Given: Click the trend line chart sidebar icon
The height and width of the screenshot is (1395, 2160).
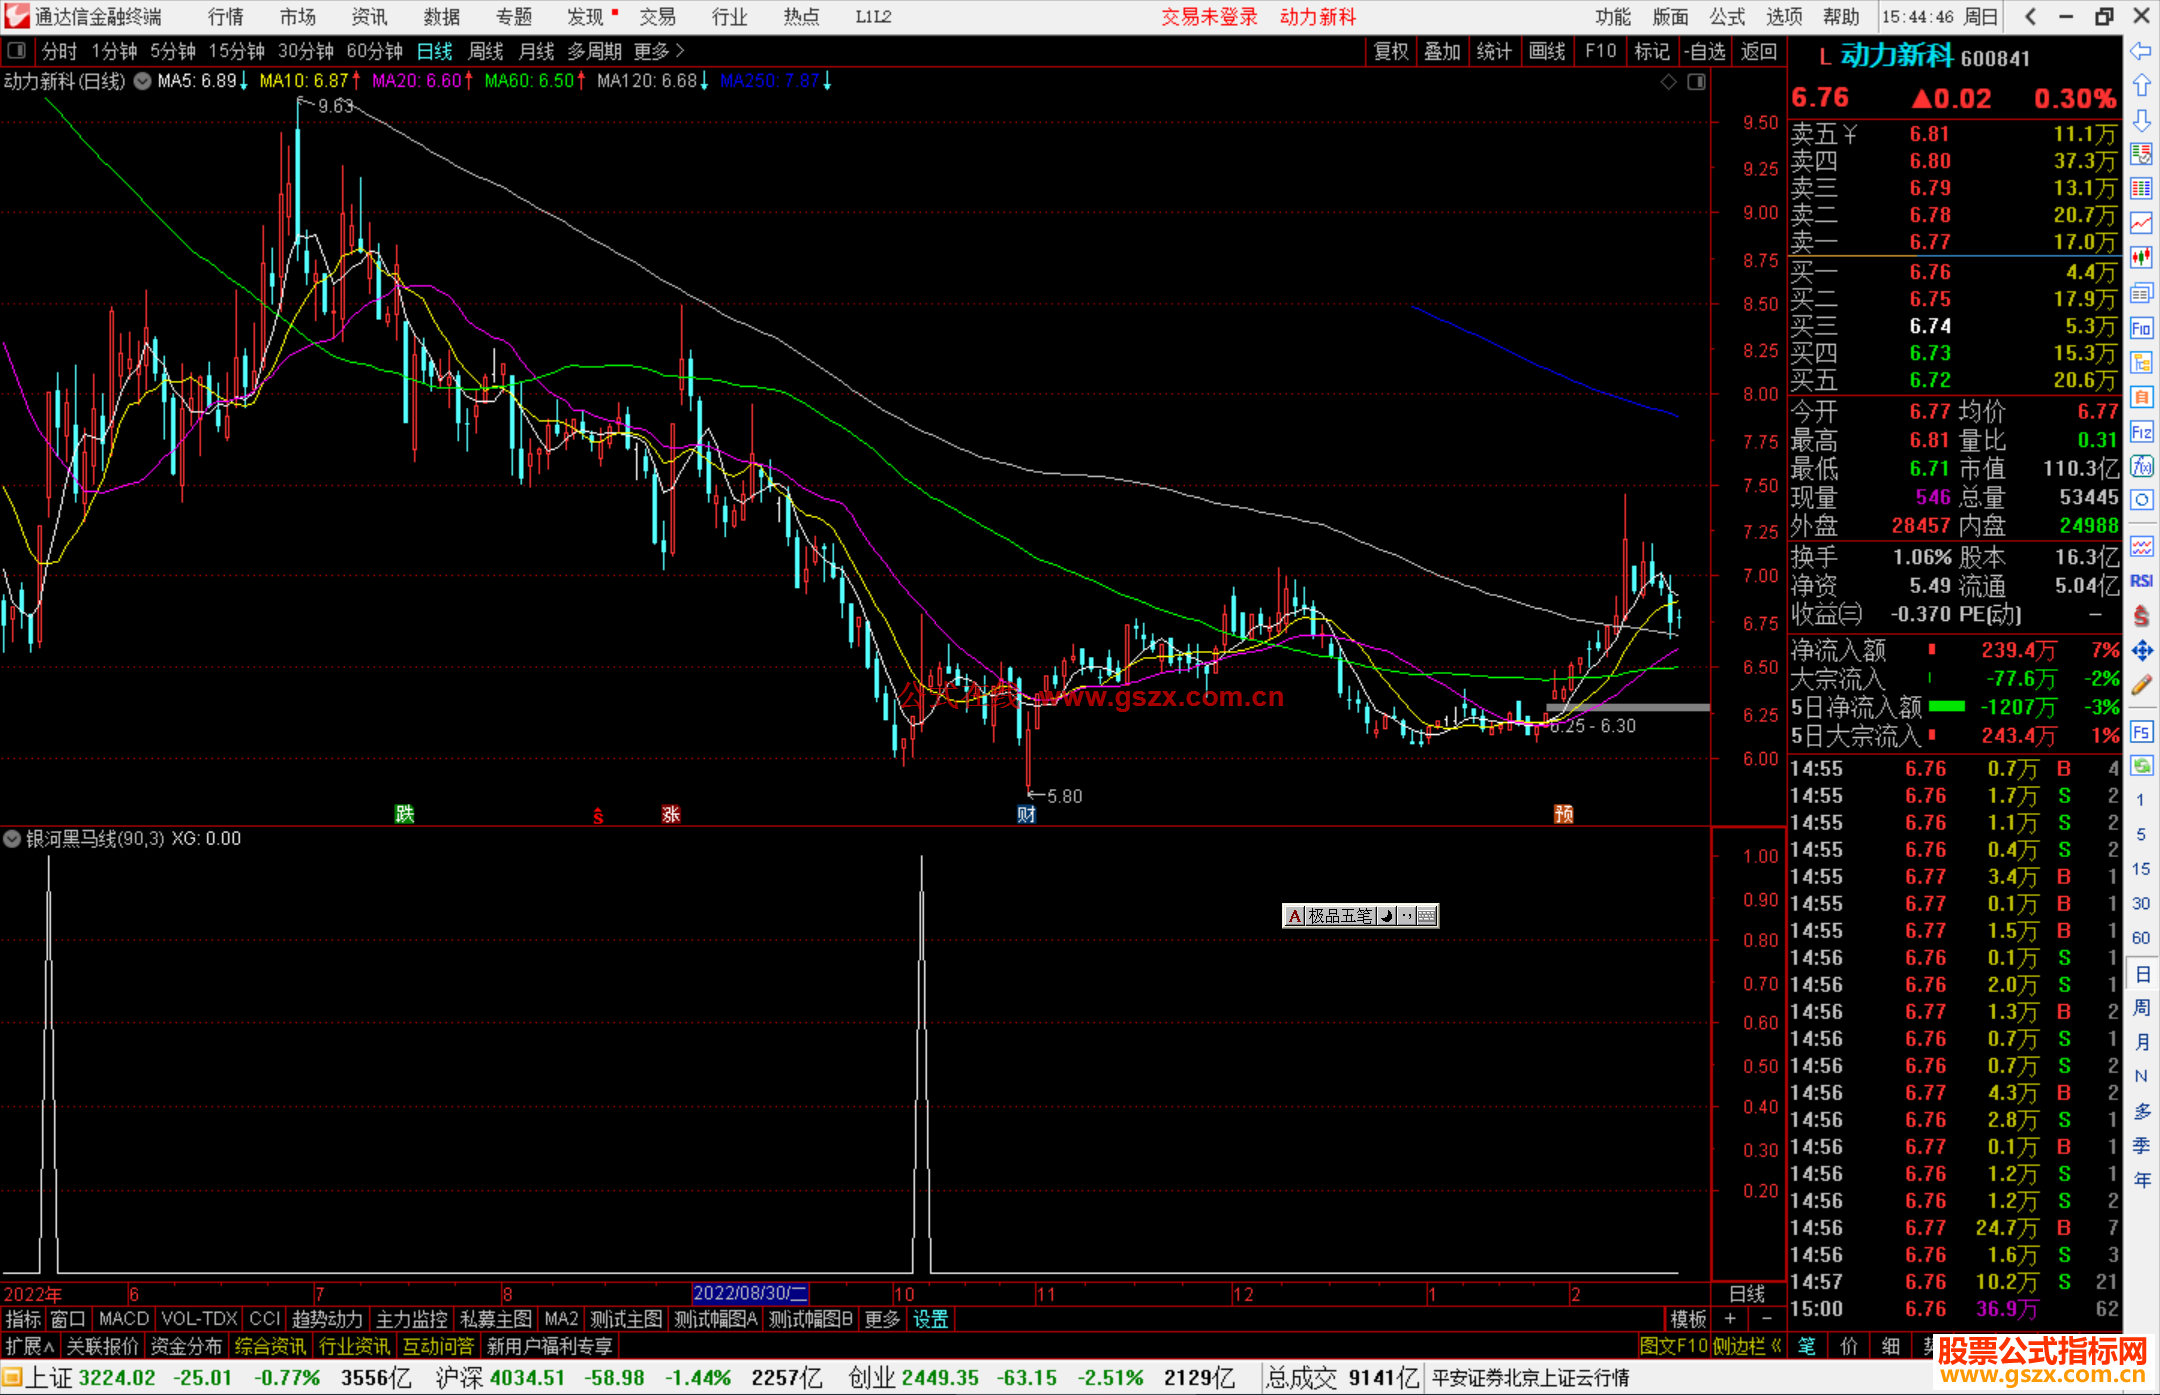Looking at the screenshot, I should point(2141,223).
